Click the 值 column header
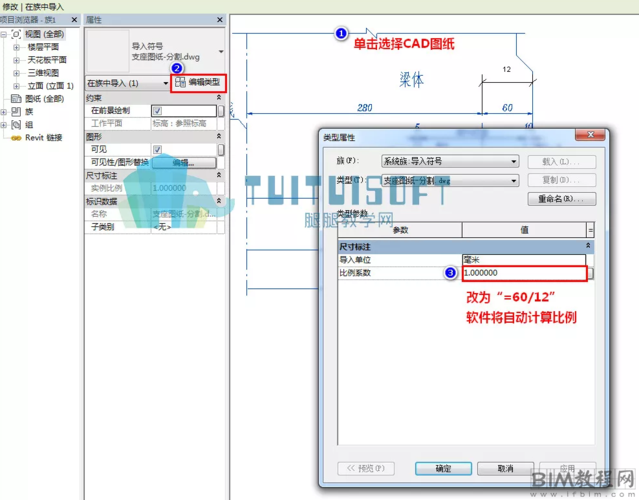This screenshot has height=500, width=639. [524, 230]
